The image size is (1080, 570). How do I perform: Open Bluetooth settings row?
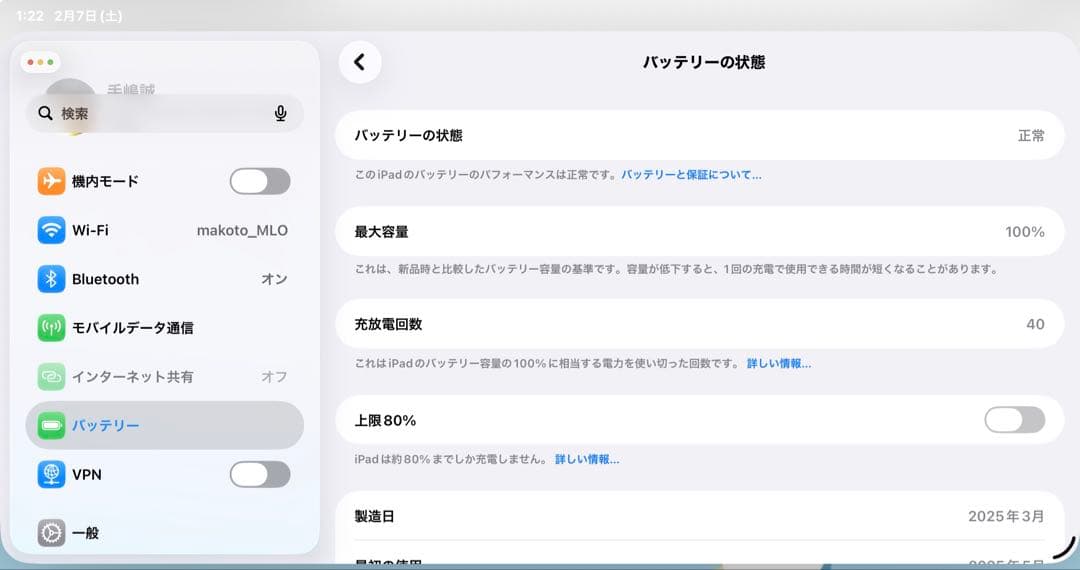pos(165,279)
